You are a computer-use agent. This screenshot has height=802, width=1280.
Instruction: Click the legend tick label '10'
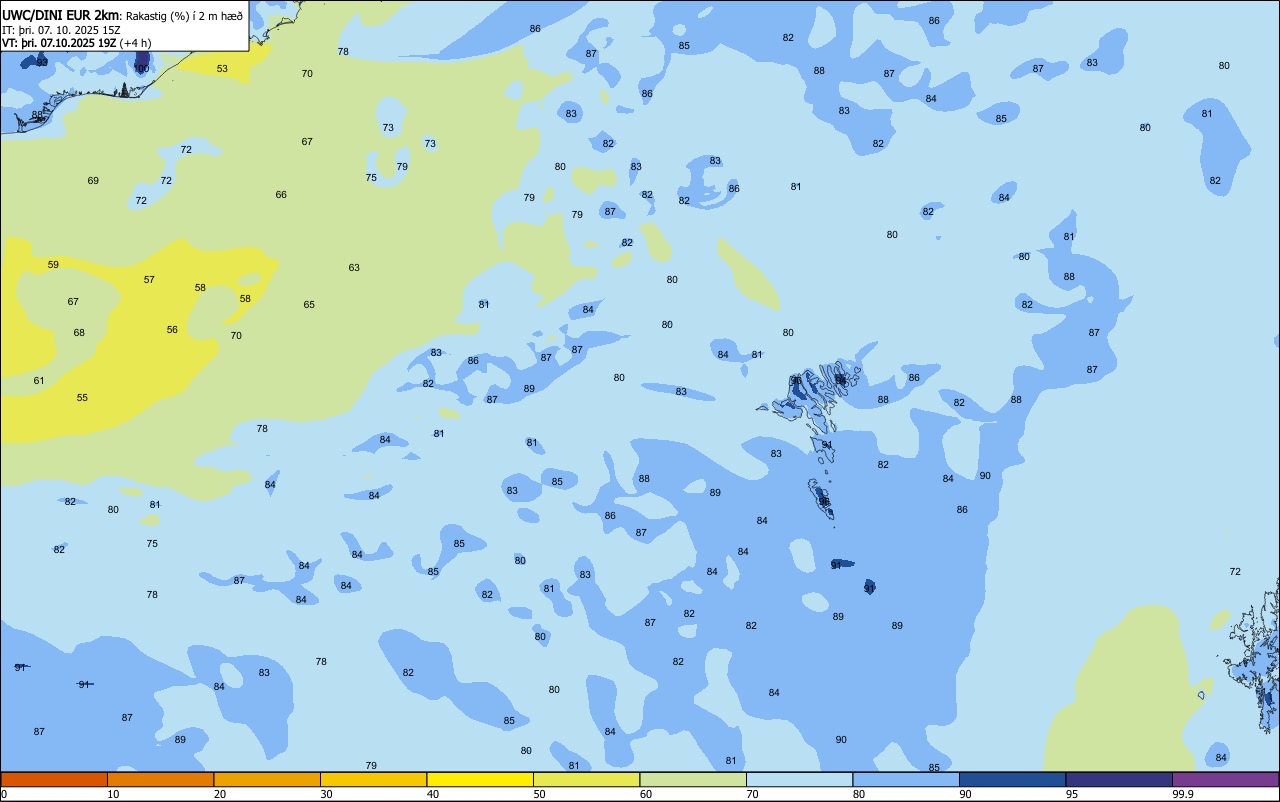(x=114, y=794)
